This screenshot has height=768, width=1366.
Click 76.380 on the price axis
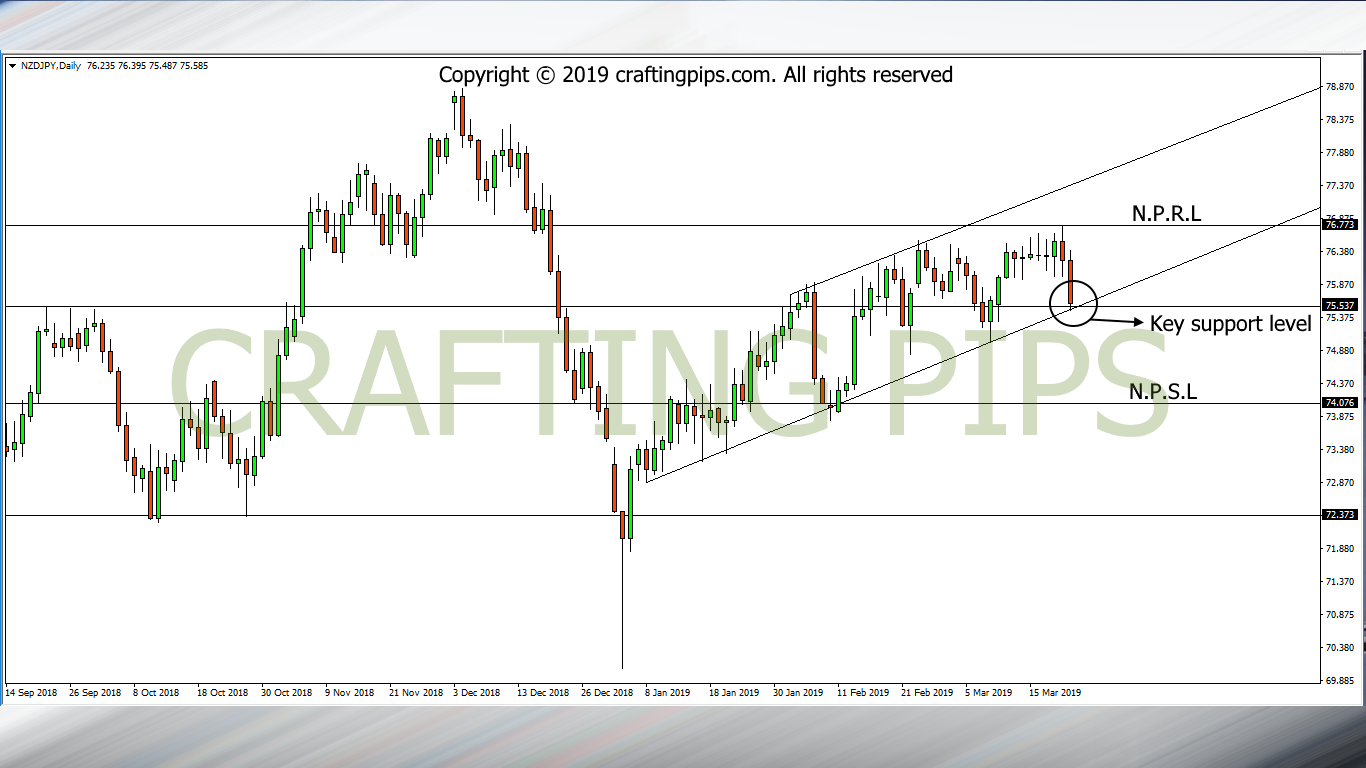pos(1340,252)
